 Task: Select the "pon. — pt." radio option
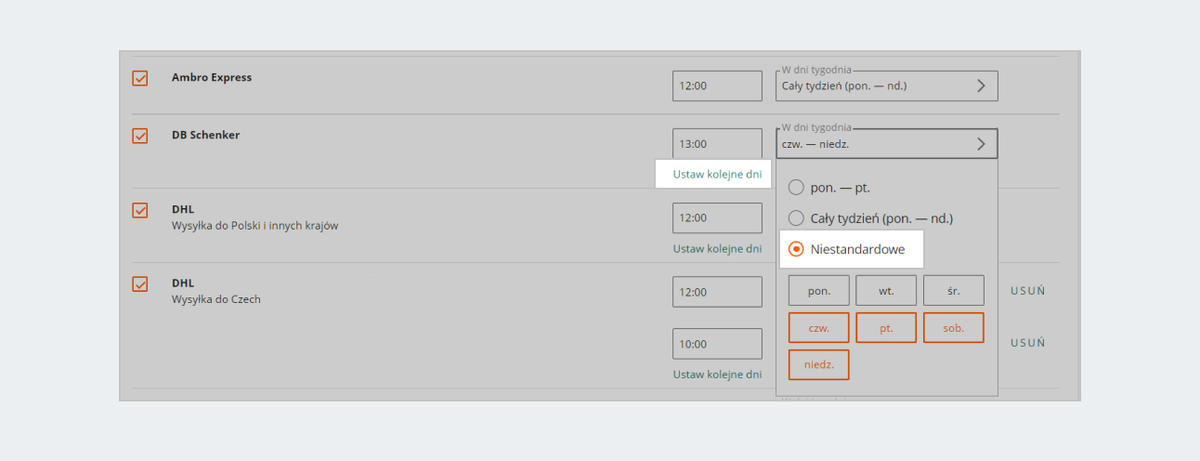tap(797, 187)
